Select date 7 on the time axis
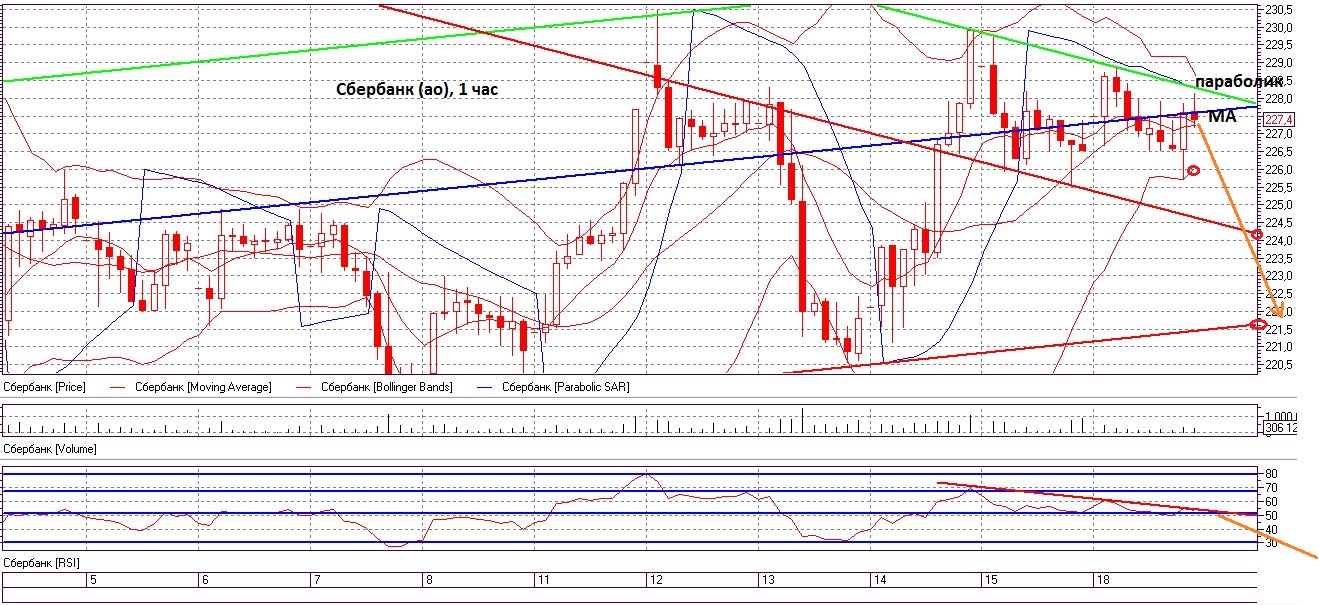1319x605 pixels. (317, 579)
